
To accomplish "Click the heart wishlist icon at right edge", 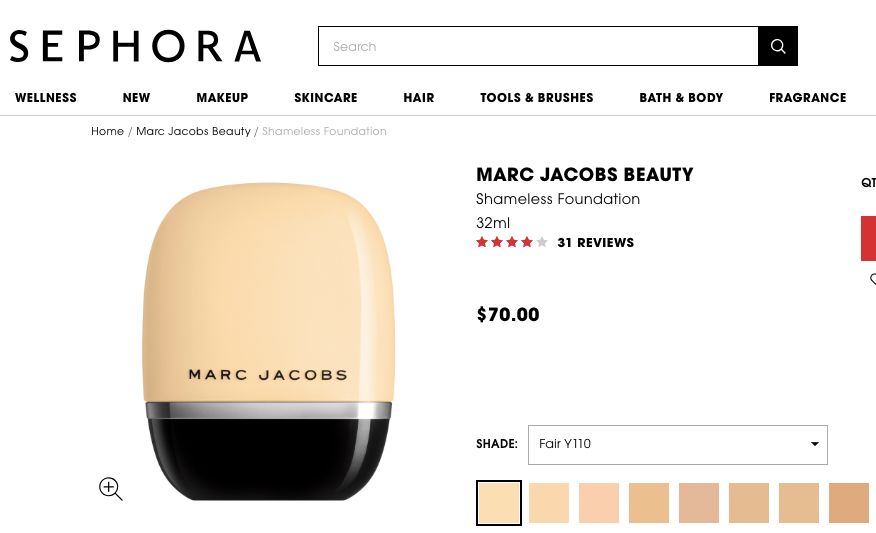I will pos(873,279).
